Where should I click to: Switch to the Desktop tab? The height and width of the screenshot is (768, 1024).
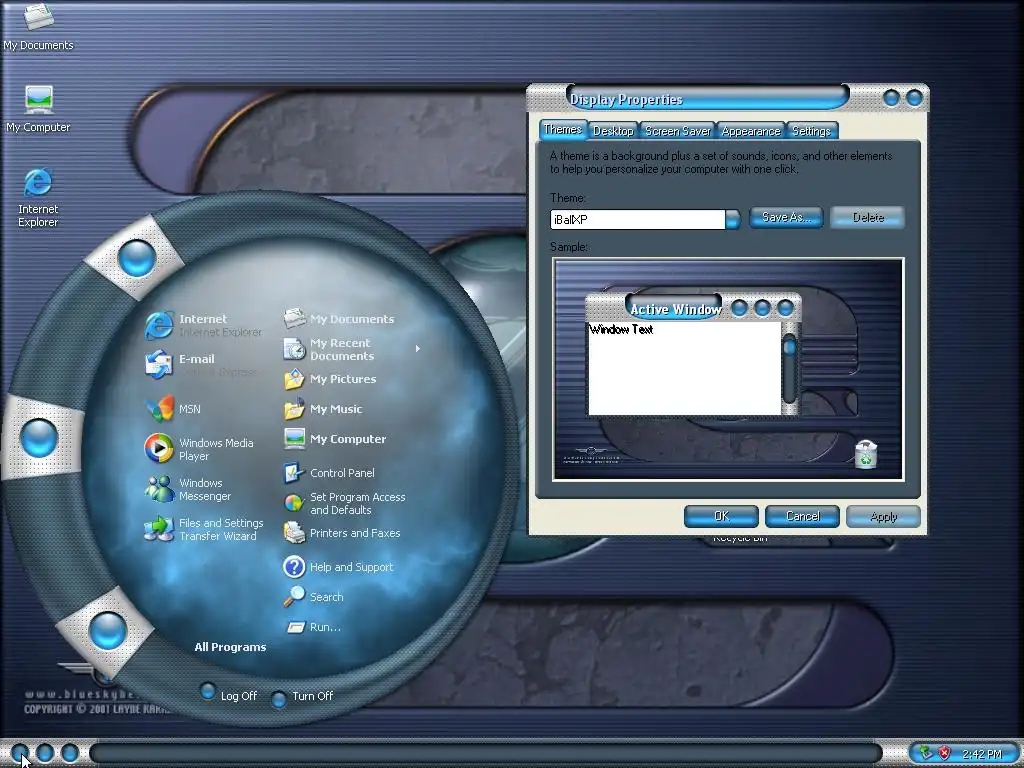[x=613, y=131]
